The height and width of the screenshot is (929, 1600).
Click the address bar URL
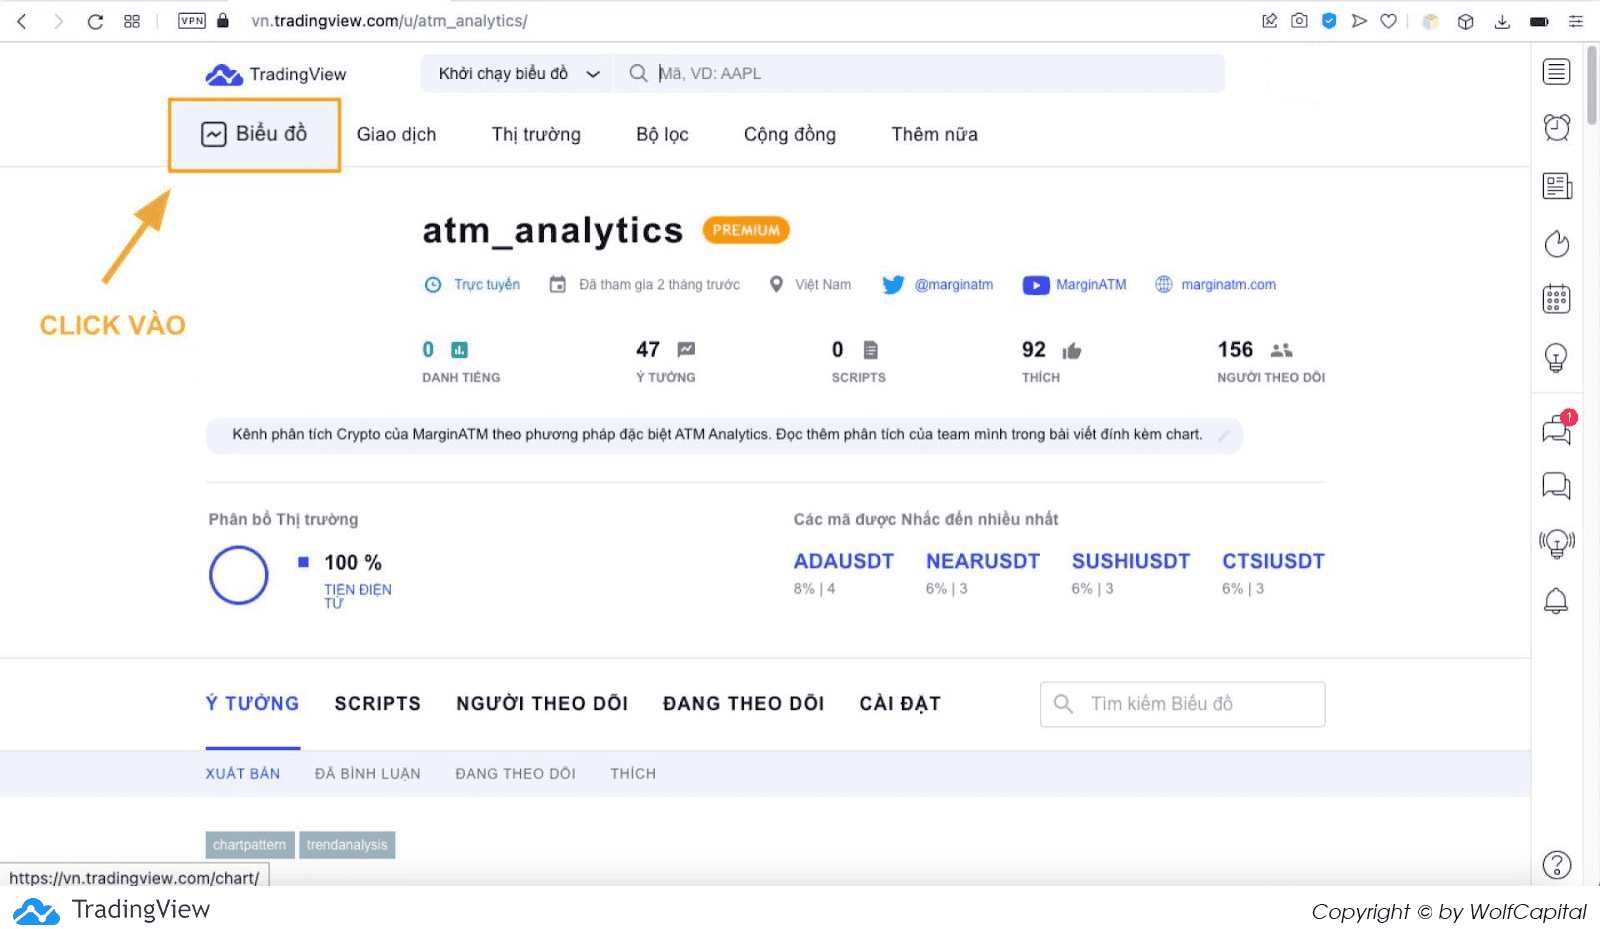click(x=389, y=21)
